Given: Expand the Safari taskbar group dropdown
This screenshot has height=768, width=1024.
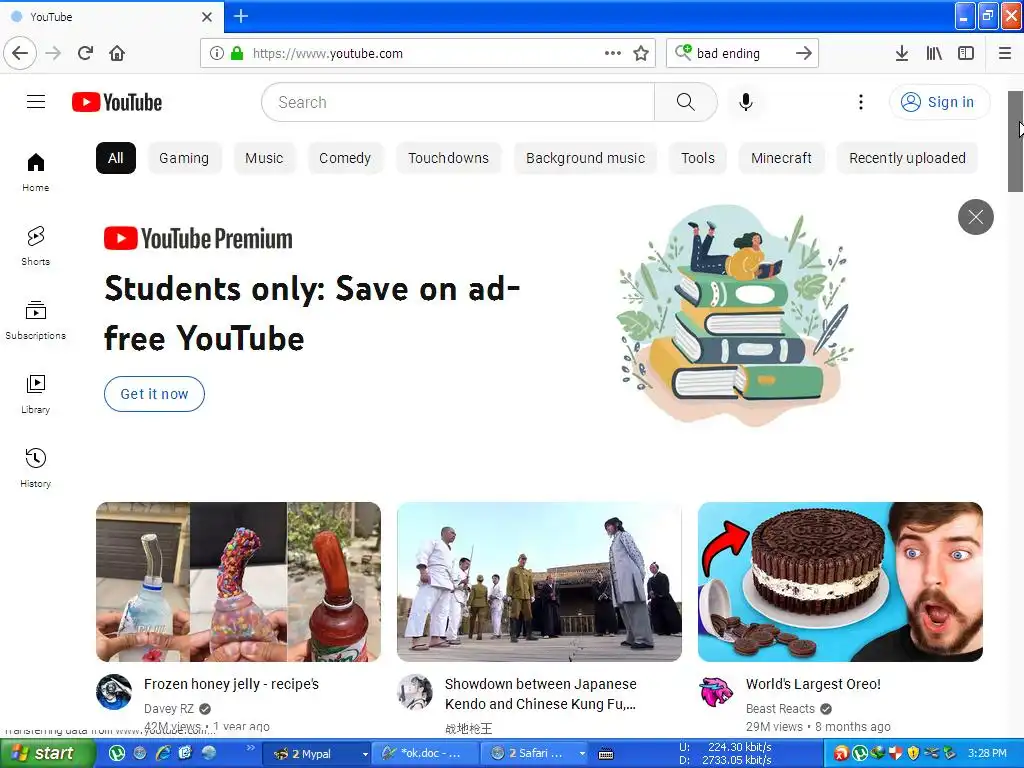Looking at the screenshot, I should tap(582, 754).
